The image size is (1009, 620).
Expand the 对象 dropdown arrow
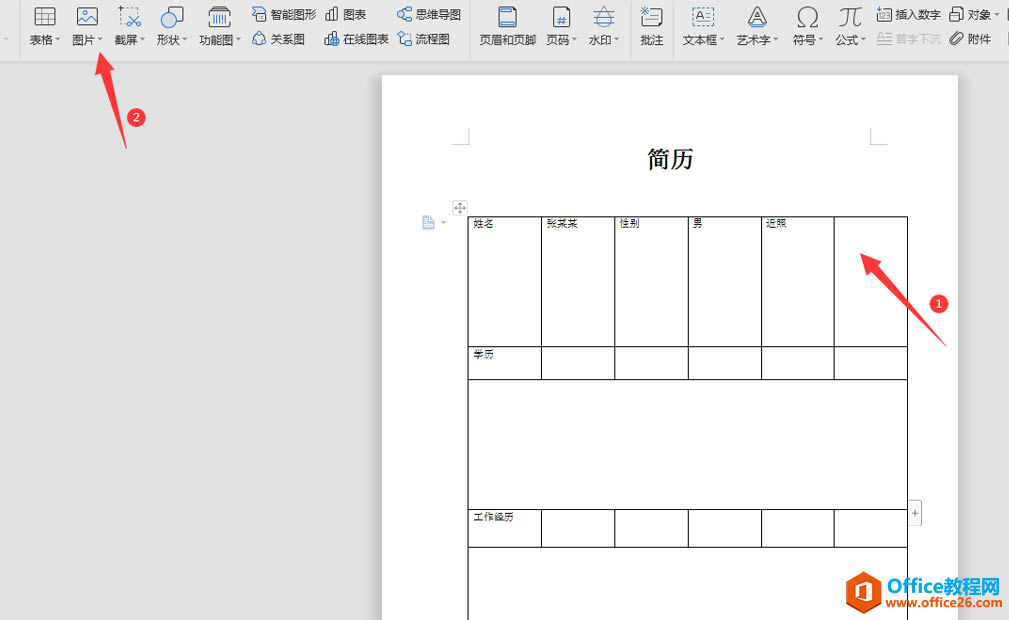pyautogui.click(x=996, y=14)
